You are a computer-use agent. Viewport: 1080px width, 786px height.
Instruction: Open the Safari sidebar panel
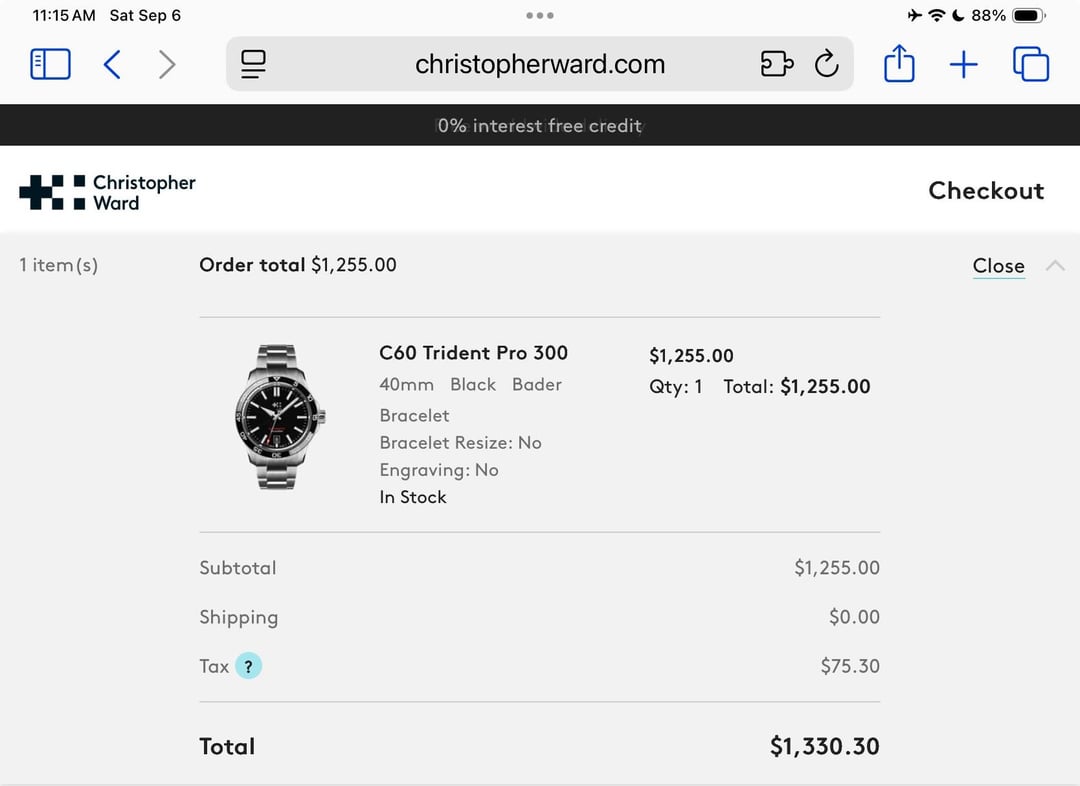click(x=50, y=64)
